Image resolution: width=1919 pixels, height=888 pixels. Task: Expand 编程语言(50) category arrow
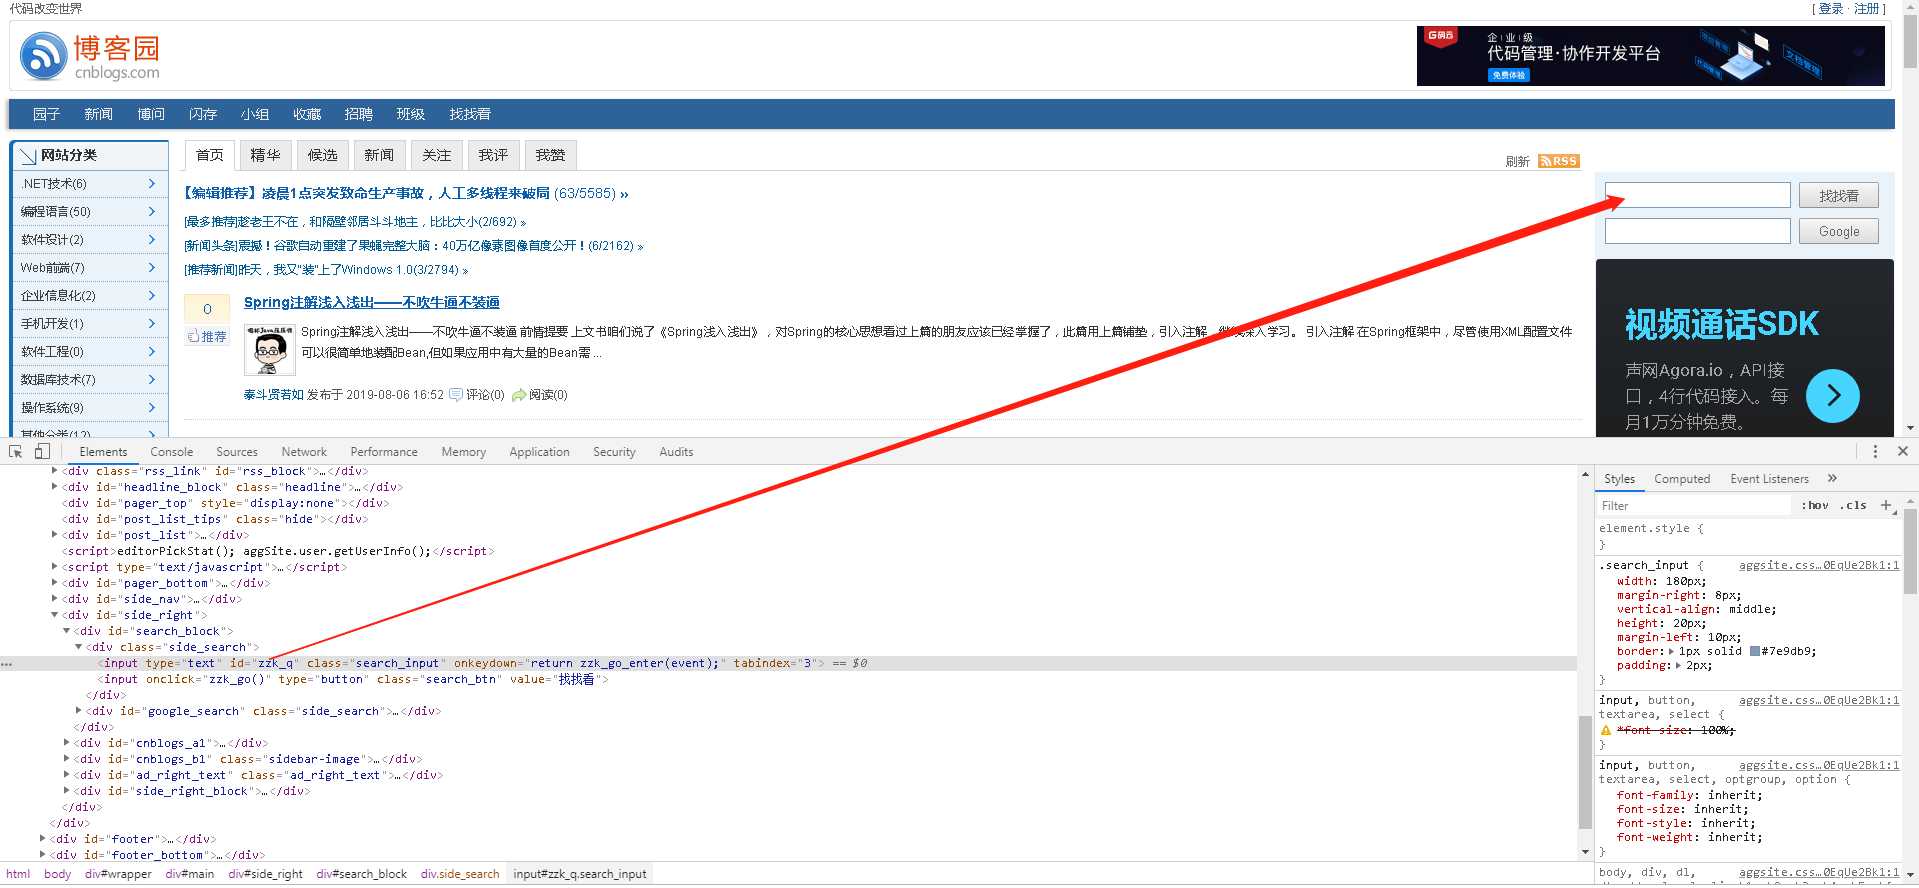pyautogui.click(x=152, y=211)
